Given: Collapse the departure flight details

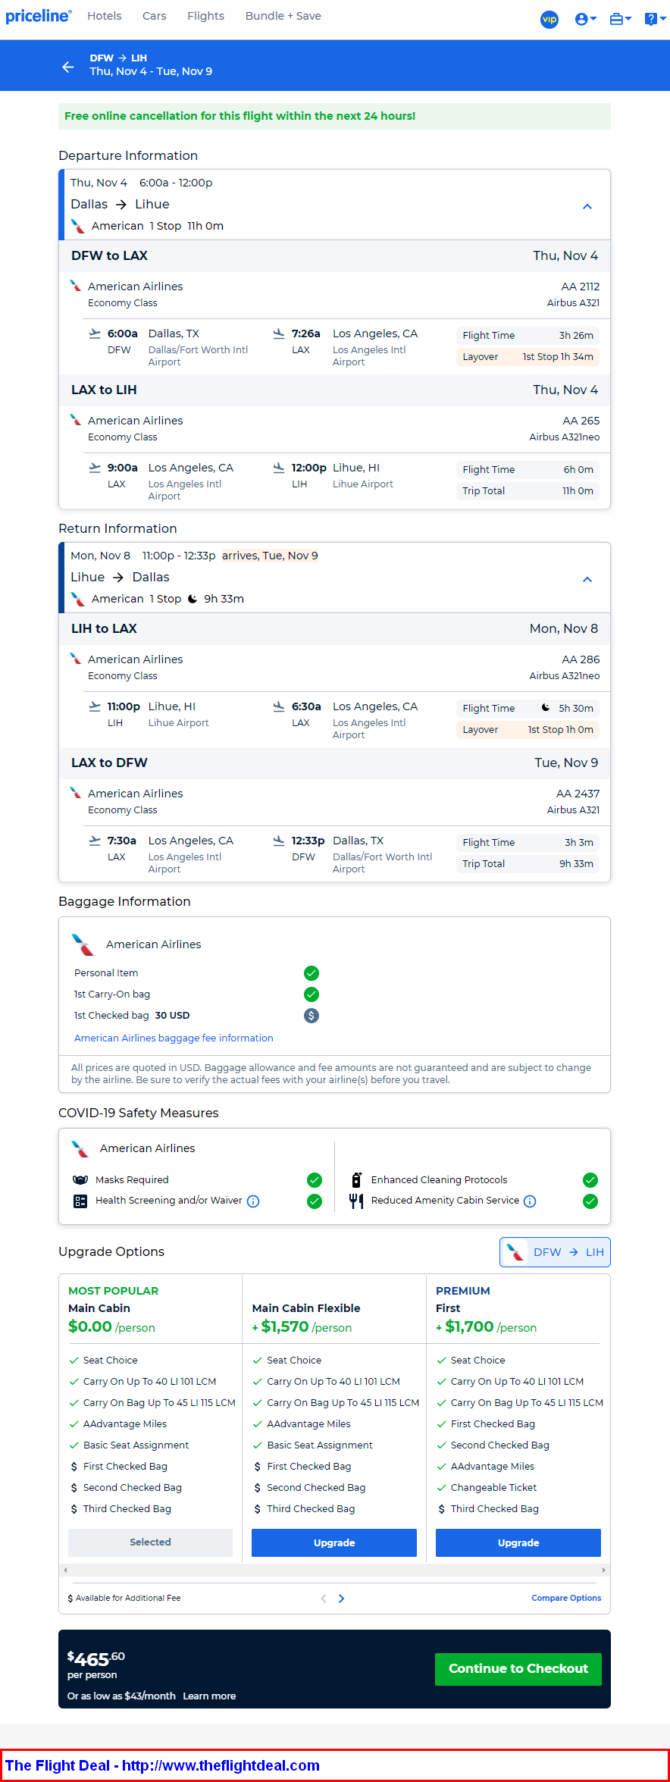Looking at the screenshot, I should click(x=587, y=206).
